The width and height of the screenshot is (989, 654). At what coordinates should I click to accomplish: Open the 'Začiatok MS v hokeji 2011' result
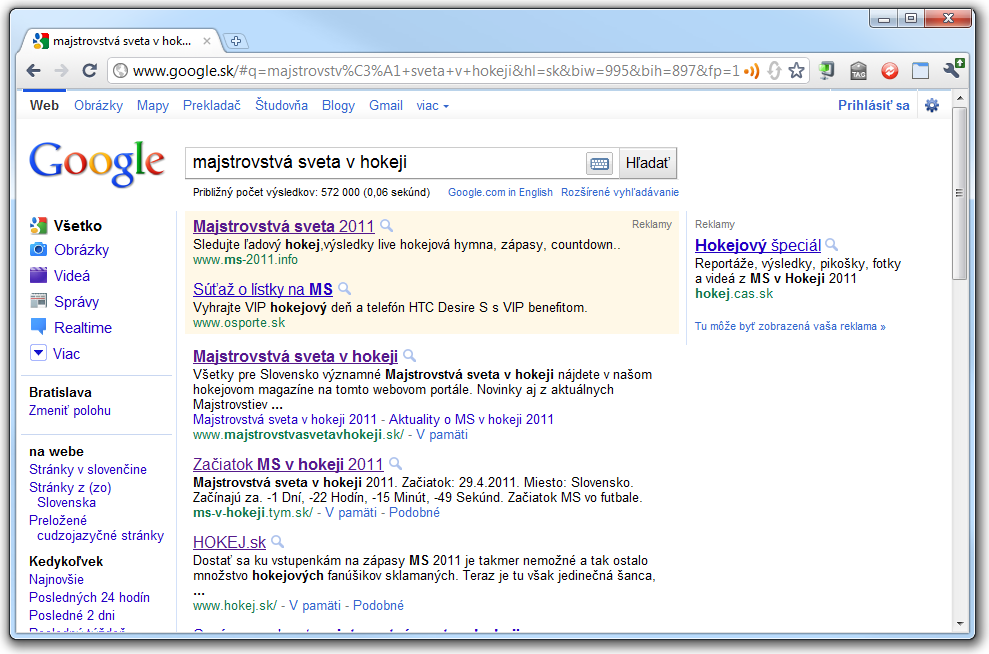click(x=288, y=464)
